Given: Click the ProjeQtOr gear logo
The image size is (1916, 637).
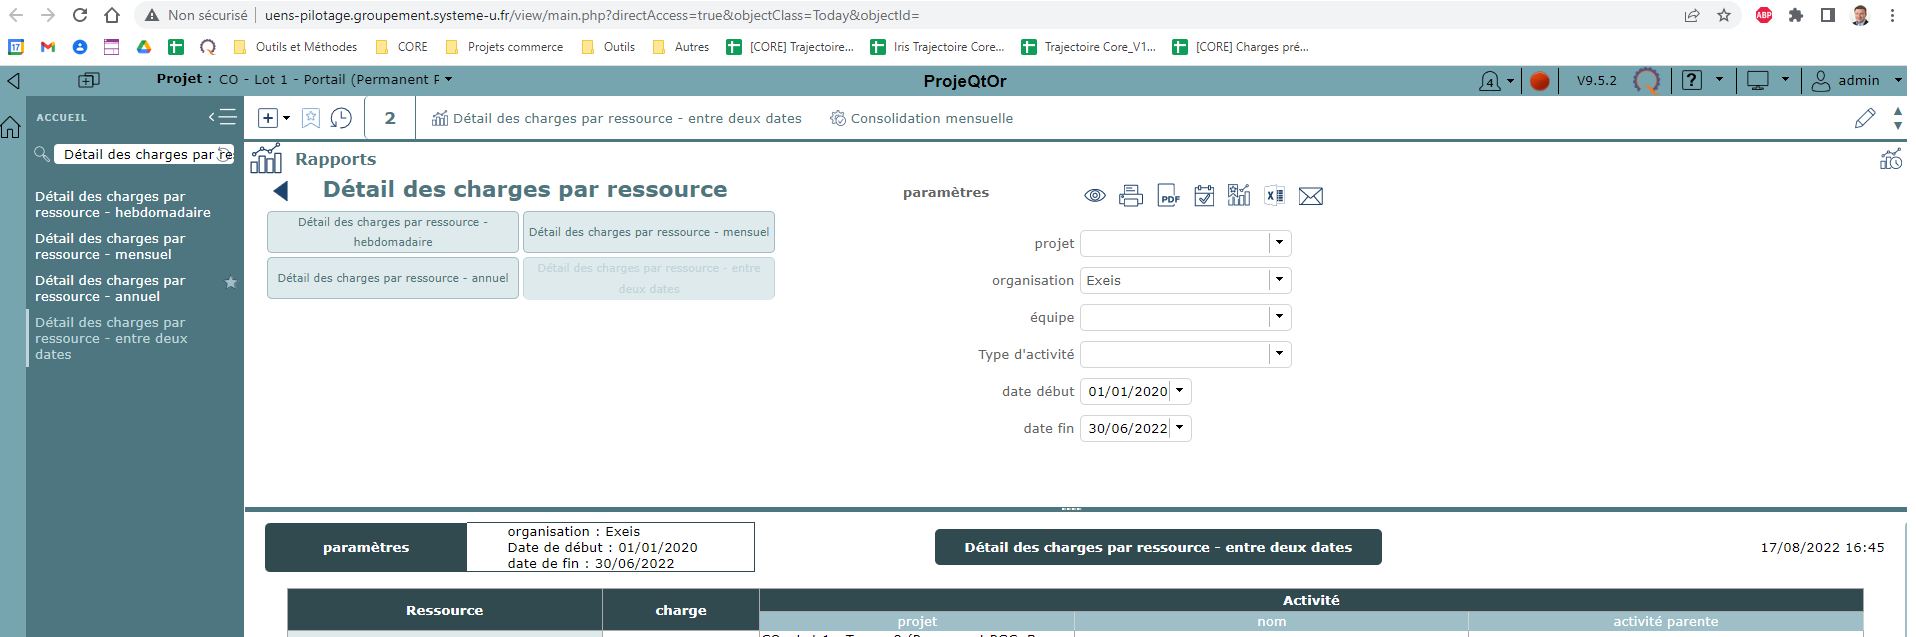Looking at the screenshot, I should (1646, 81).
